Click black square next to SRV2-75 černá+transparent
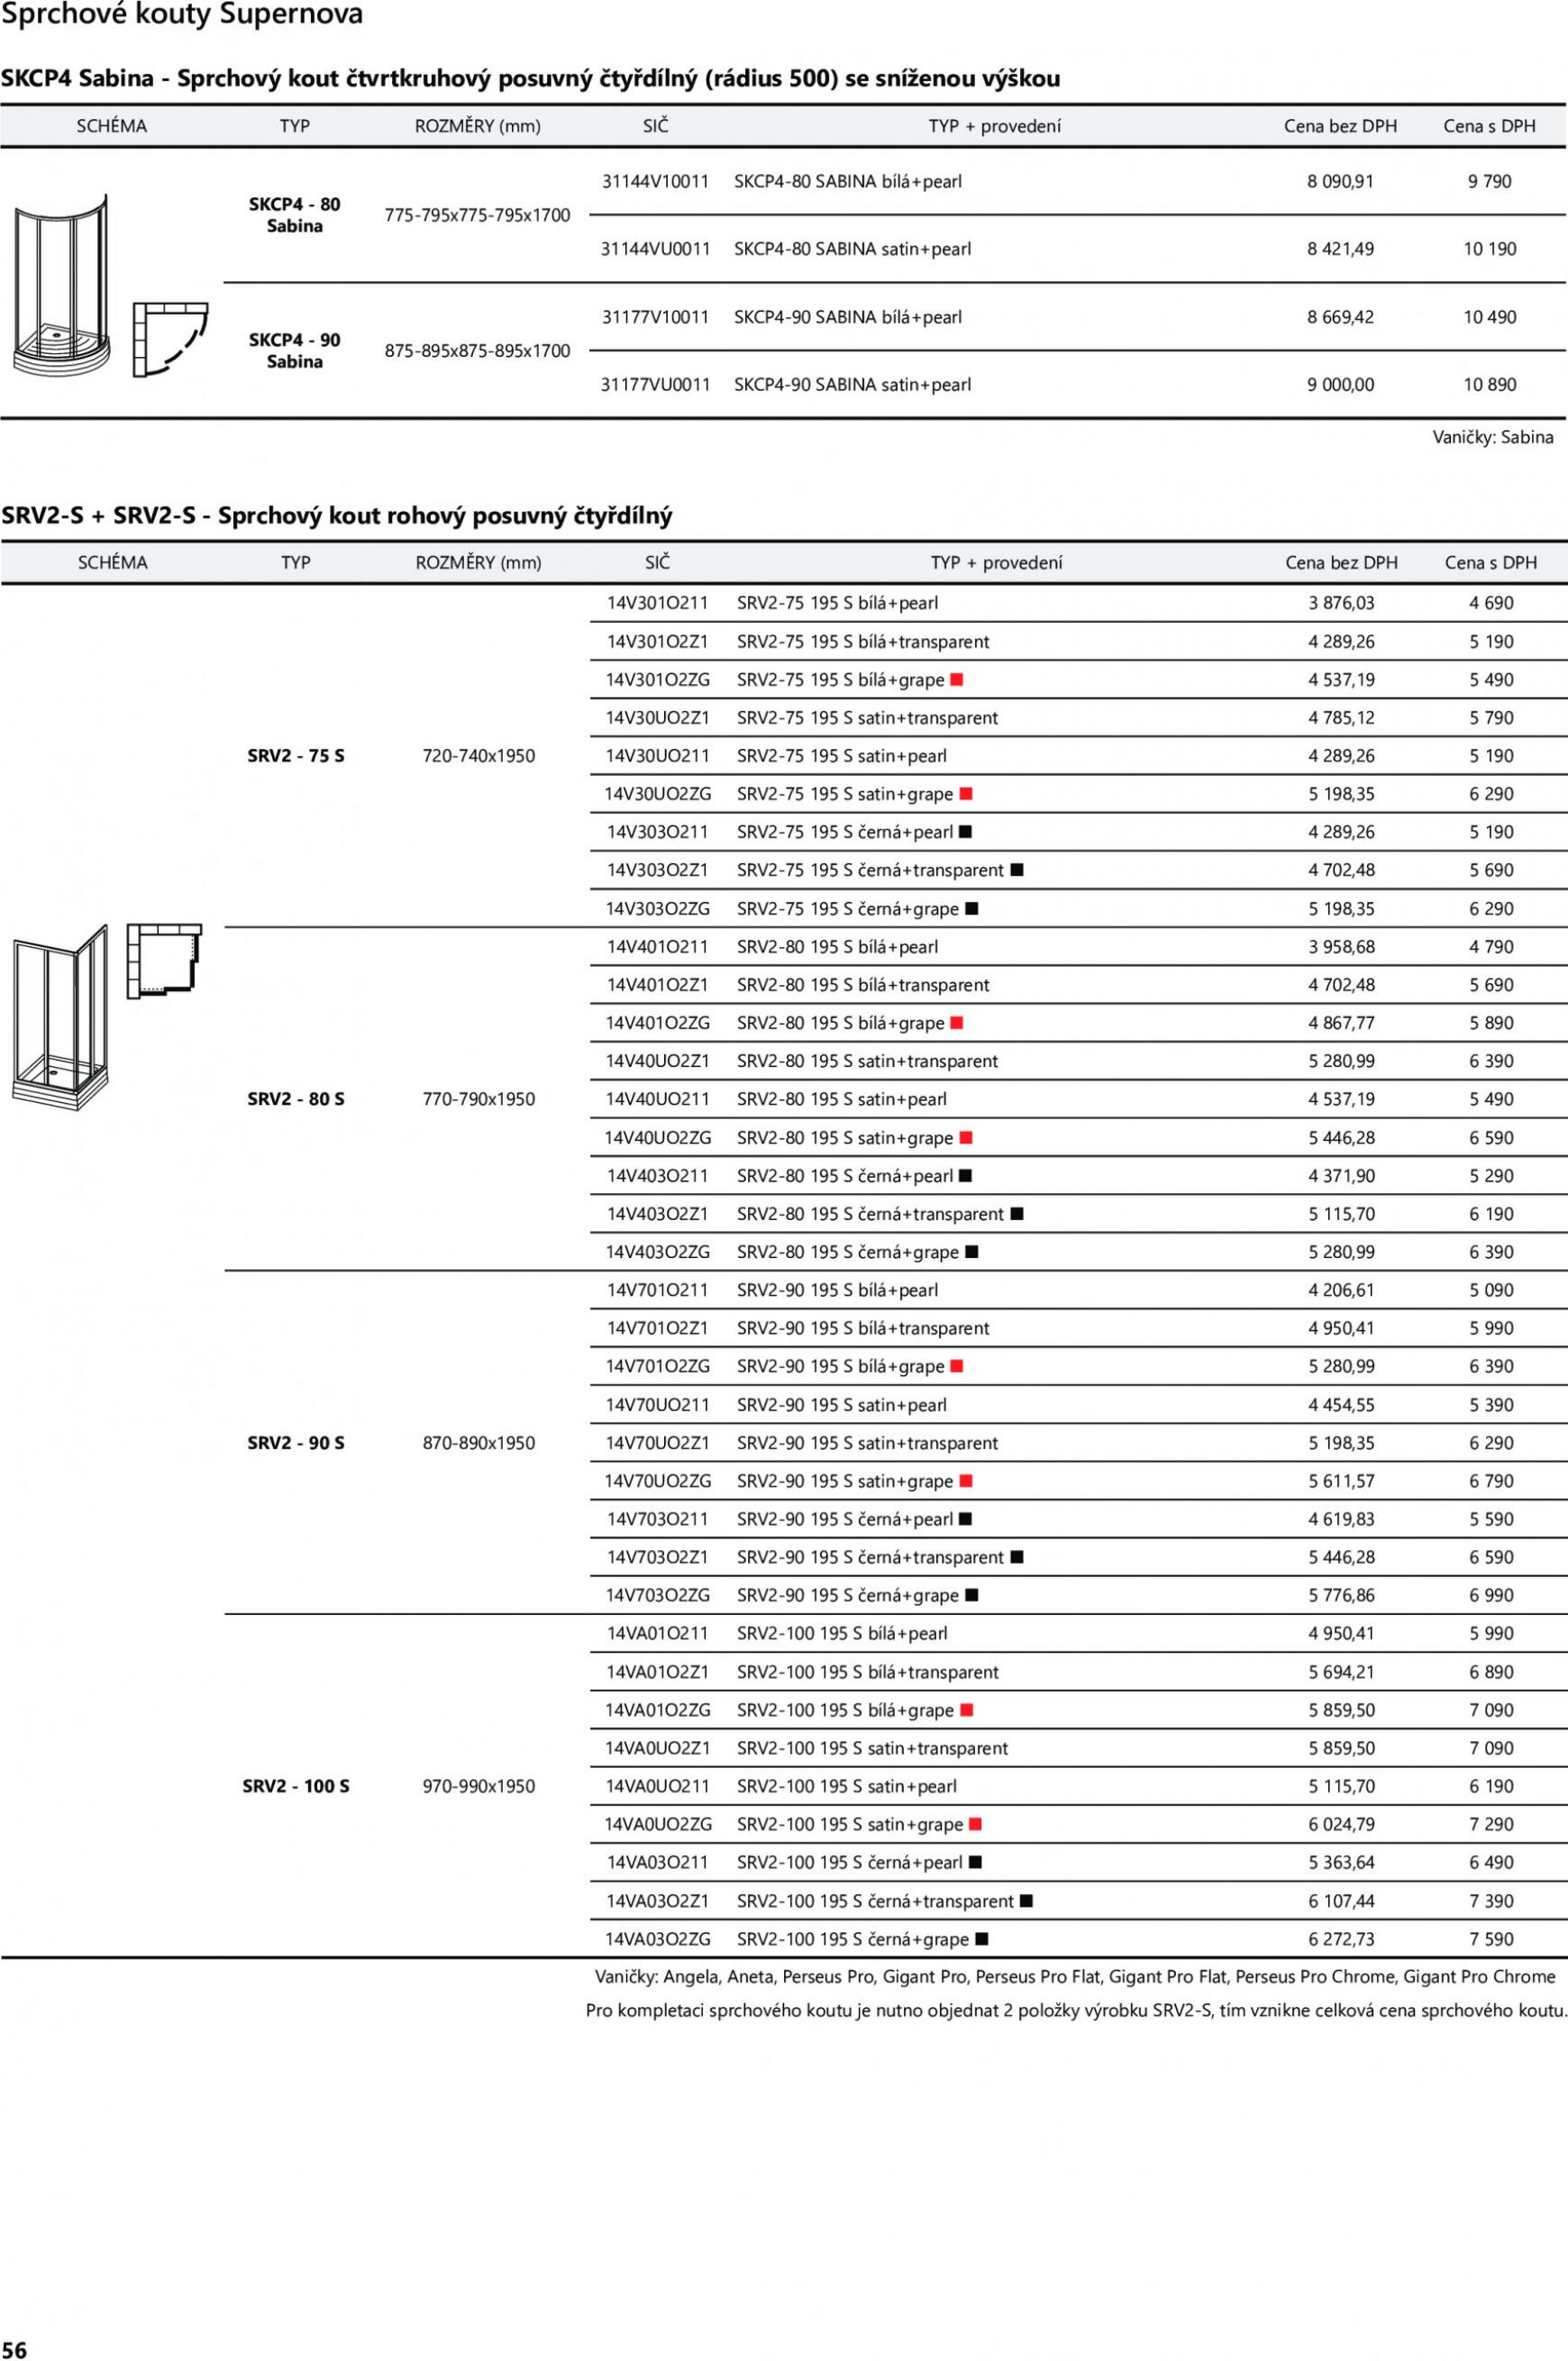The height and width of the screenshot is (2361, 1568). click(x=1017, y=870)
